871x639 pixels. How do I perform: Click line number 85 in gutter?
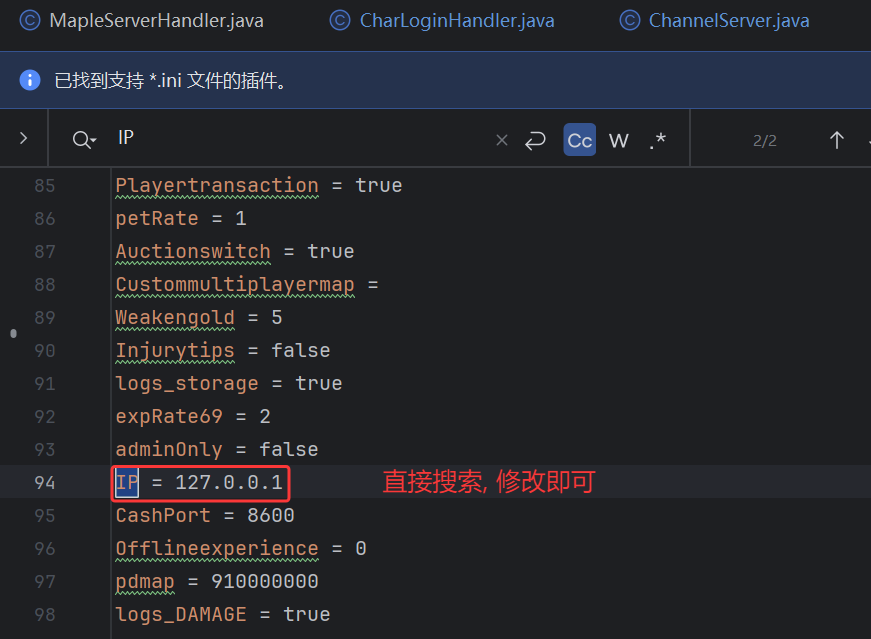44,186
